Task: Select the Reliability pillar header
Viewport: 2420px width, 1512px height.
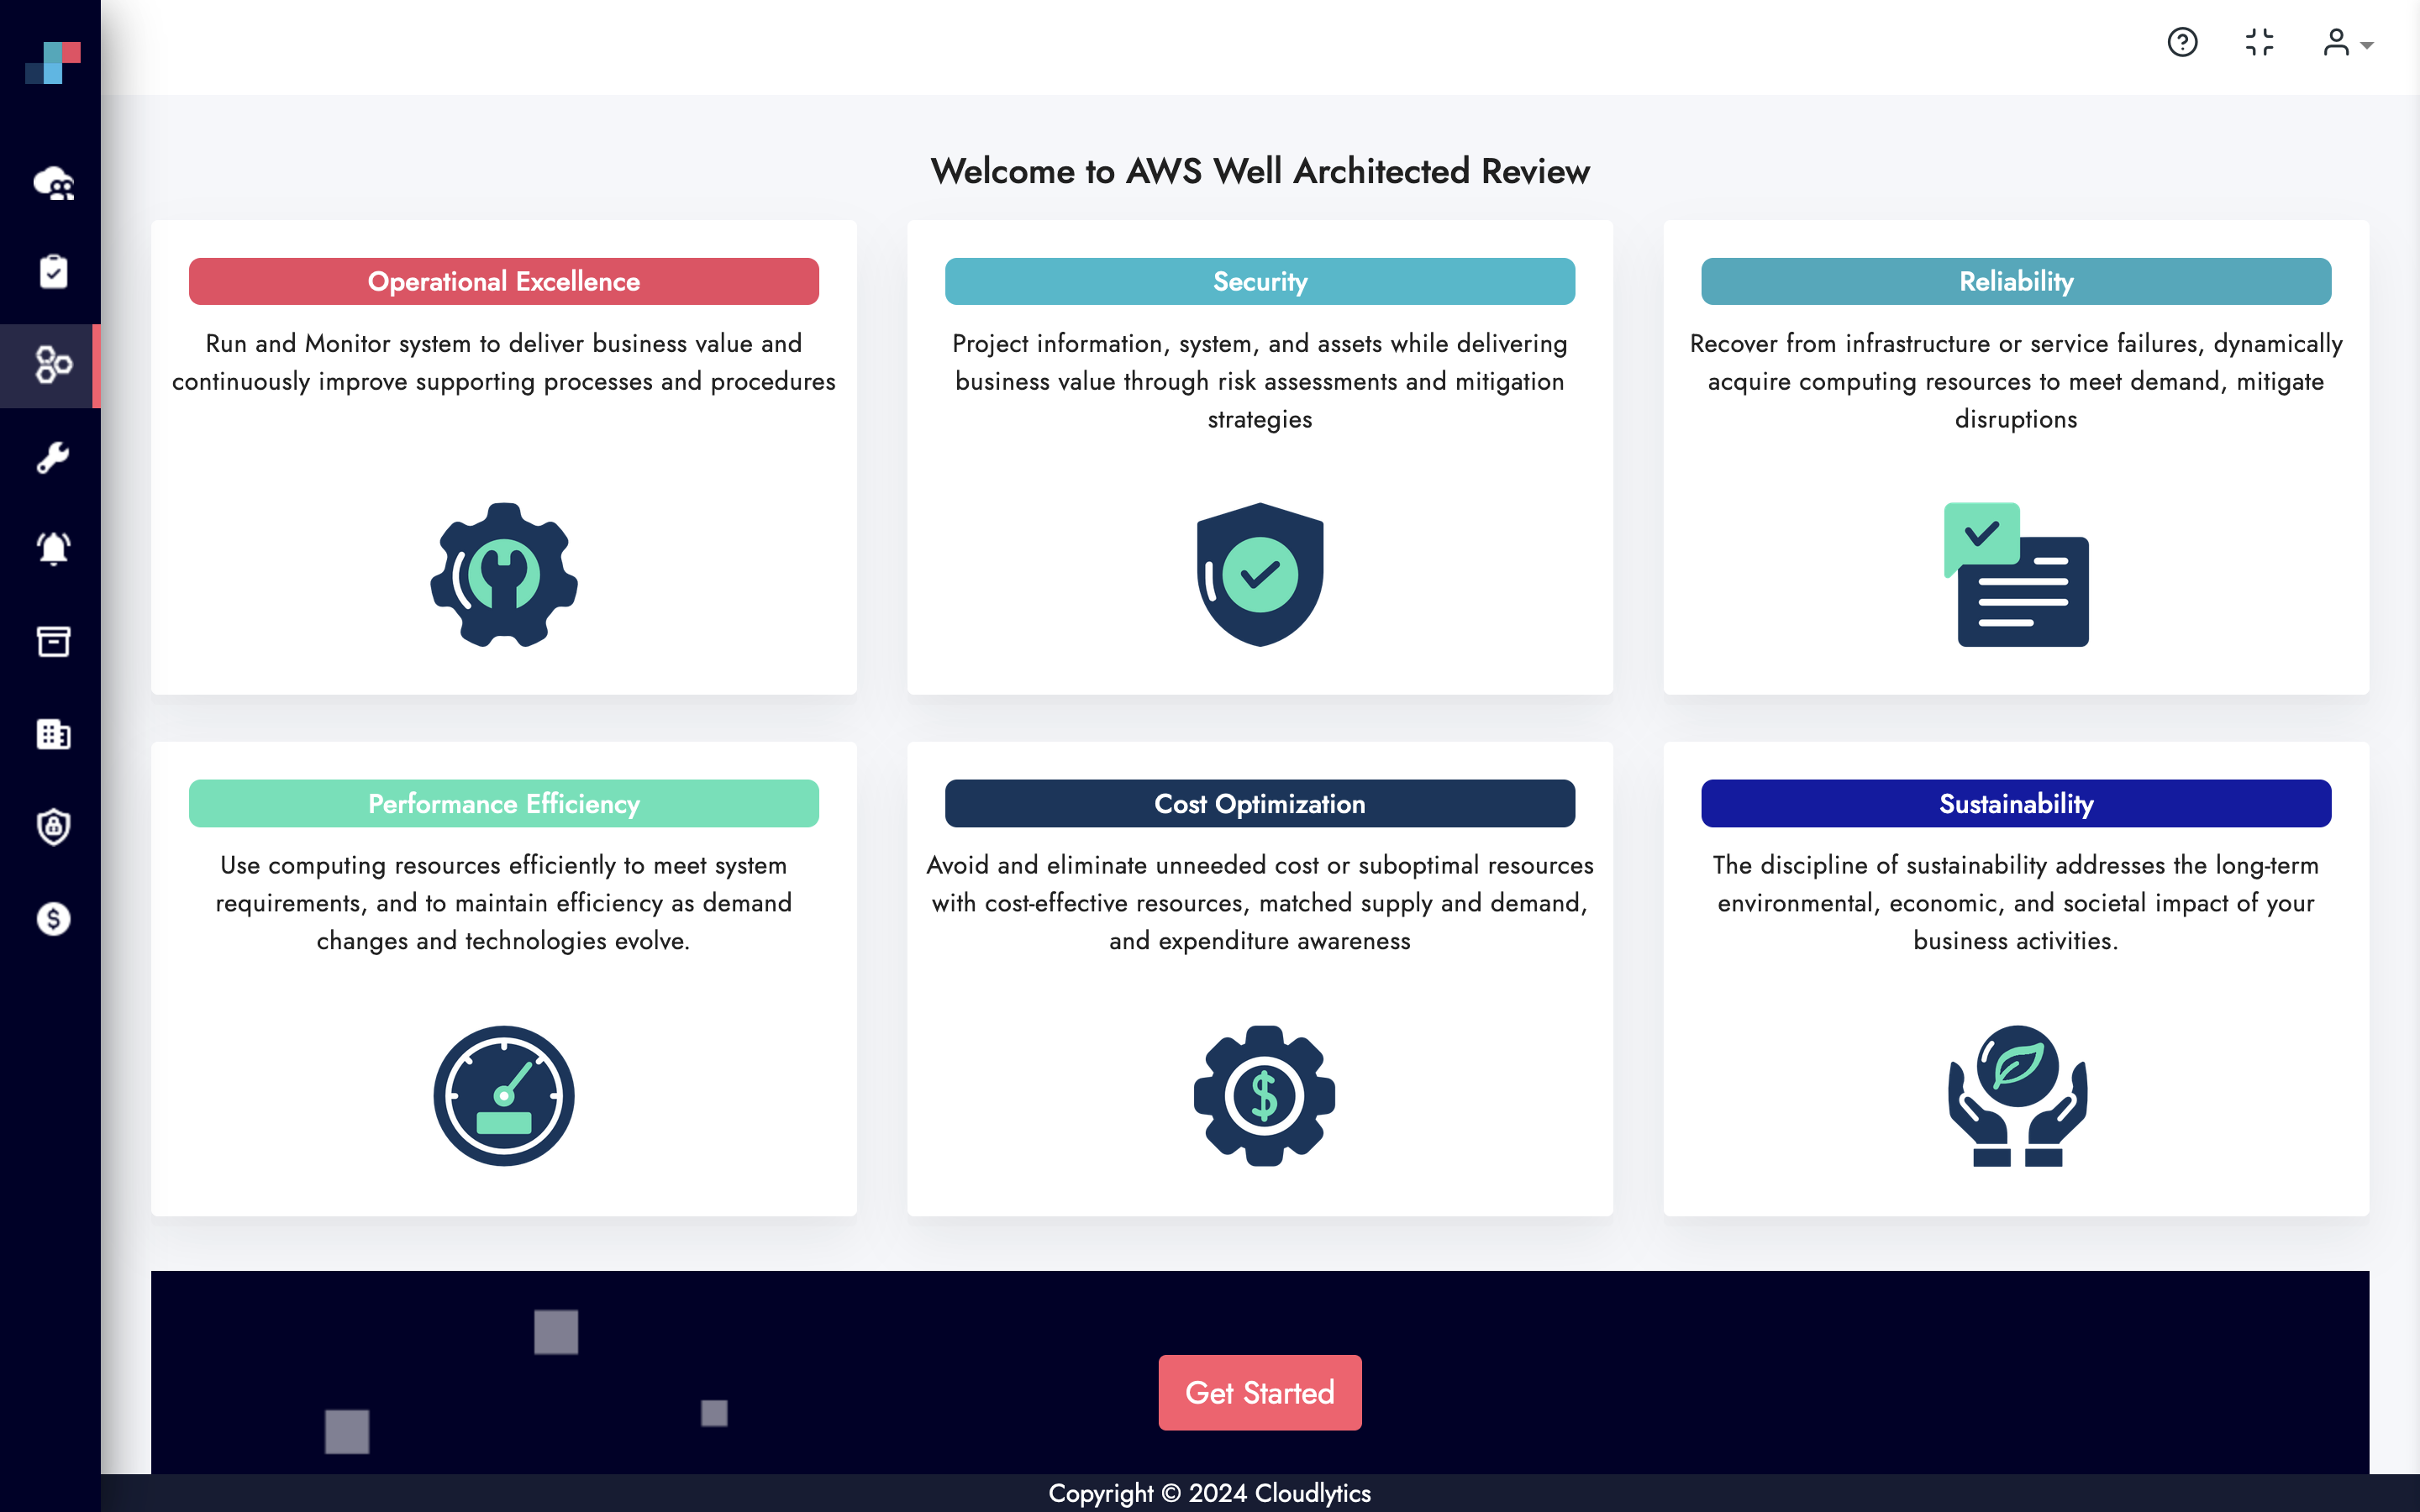Action: [x=2015, y=282]
